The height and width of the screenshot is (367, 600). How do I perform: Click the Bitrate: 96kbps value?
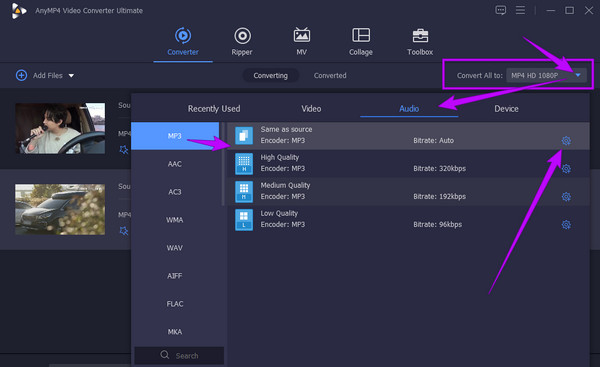click(437, 224)
